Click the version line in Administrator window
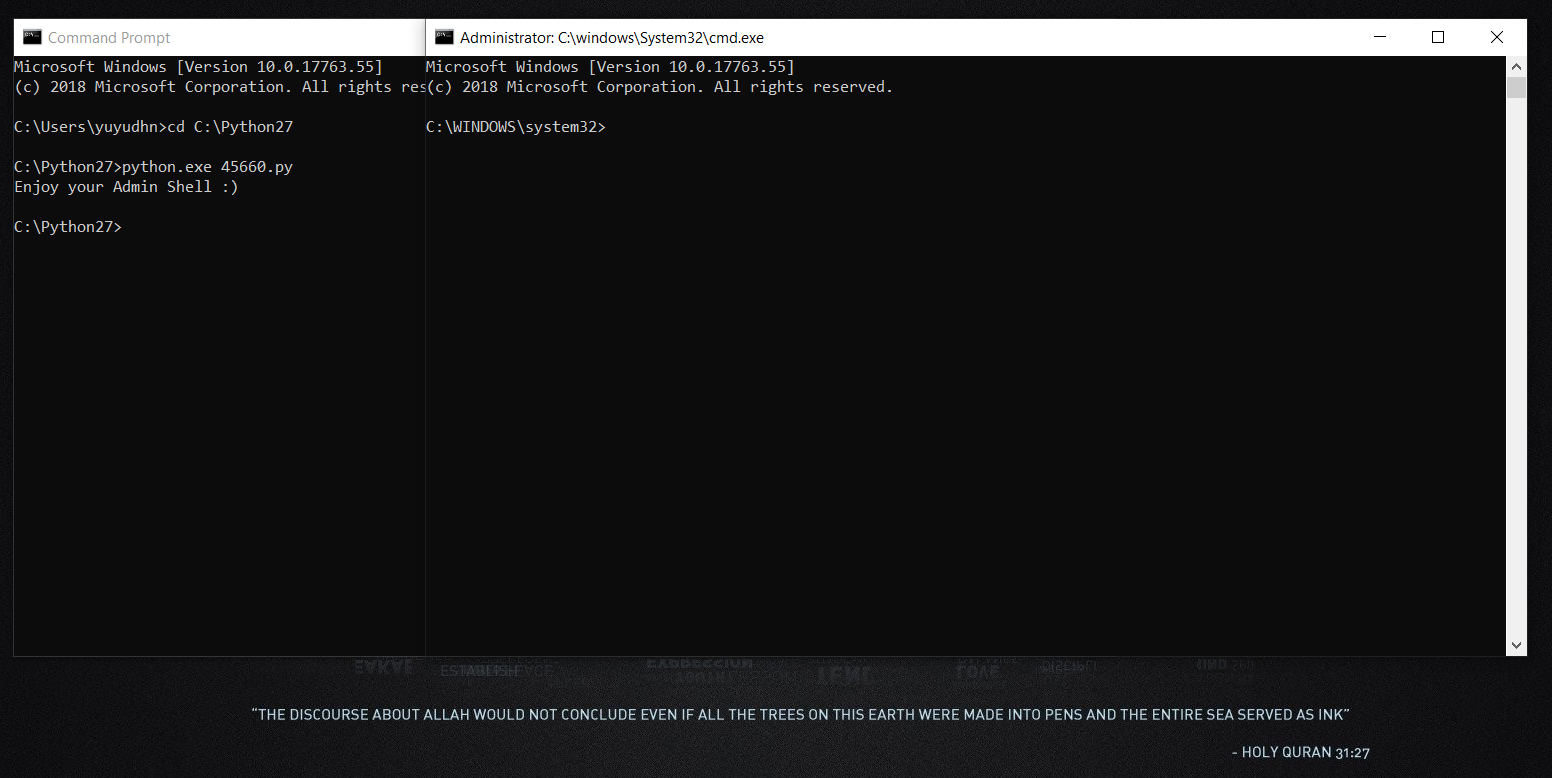This screenshot has width=1552, height=778. point(610,67)
